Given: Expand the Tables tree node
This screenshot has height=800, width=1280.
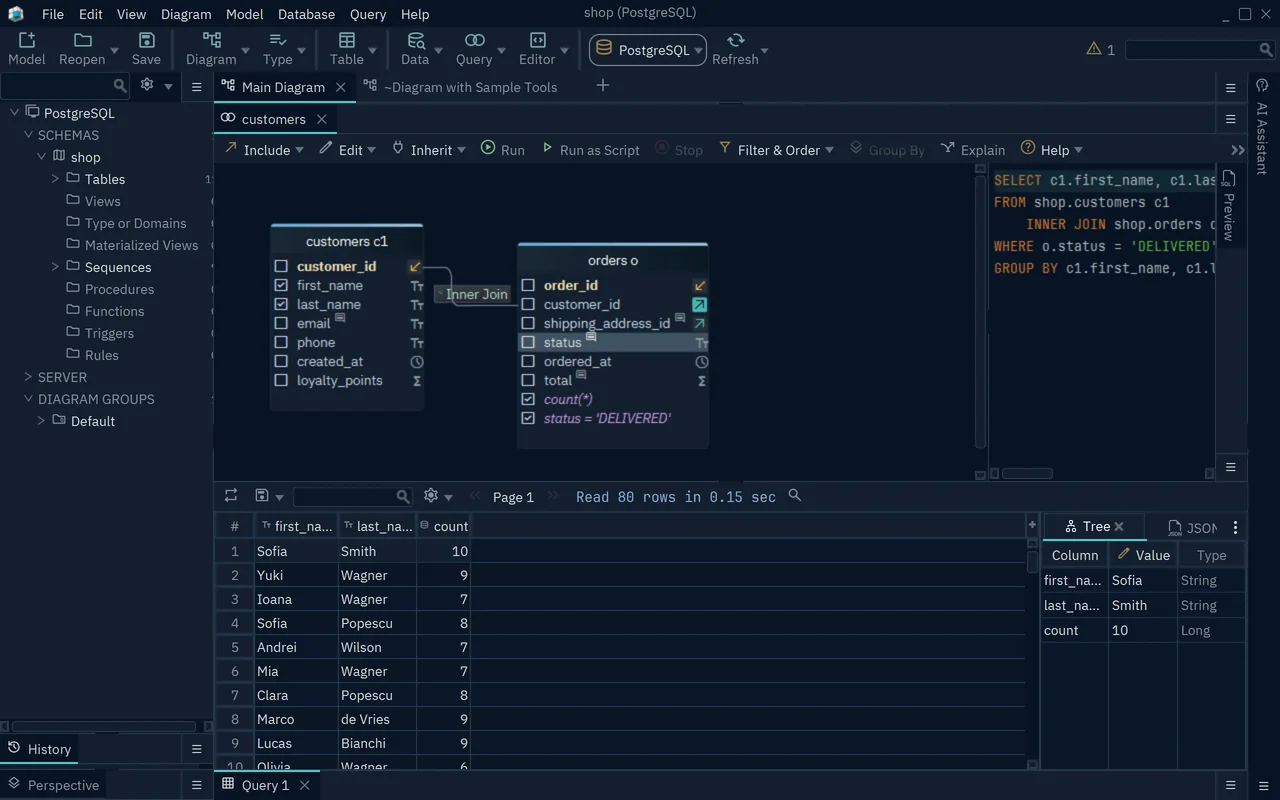Looking at the screenshot, I should tap(56, 179).
